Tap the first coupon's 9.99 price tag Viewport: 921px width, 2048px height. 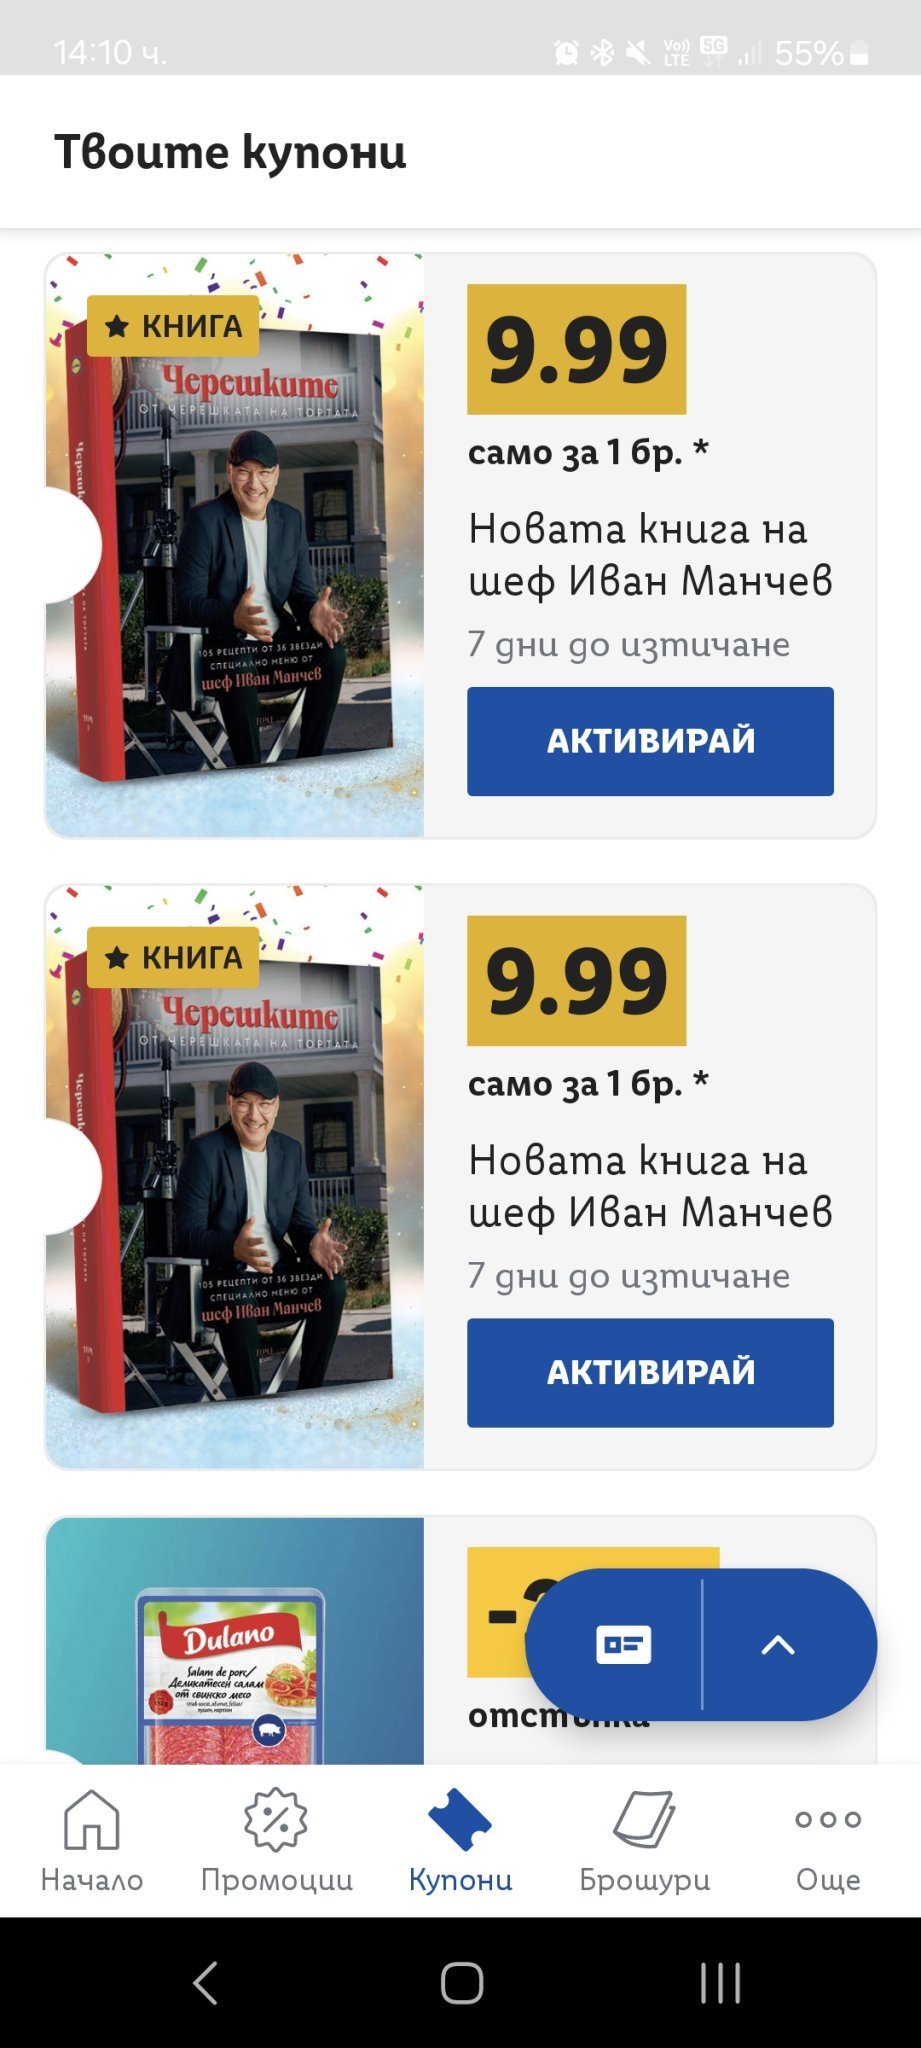click(577, 349)
